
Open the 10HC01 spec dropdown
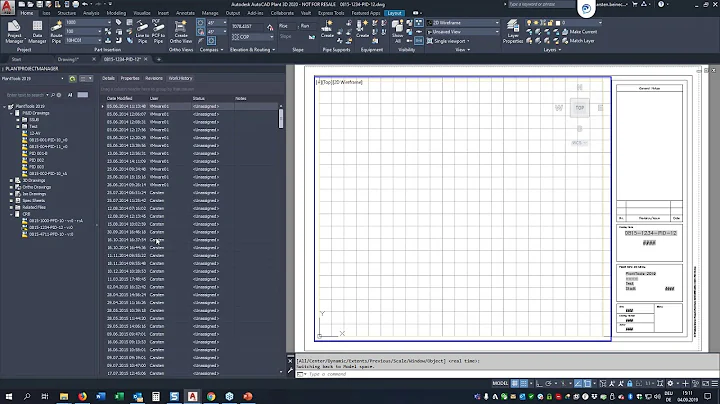[83, 40]
